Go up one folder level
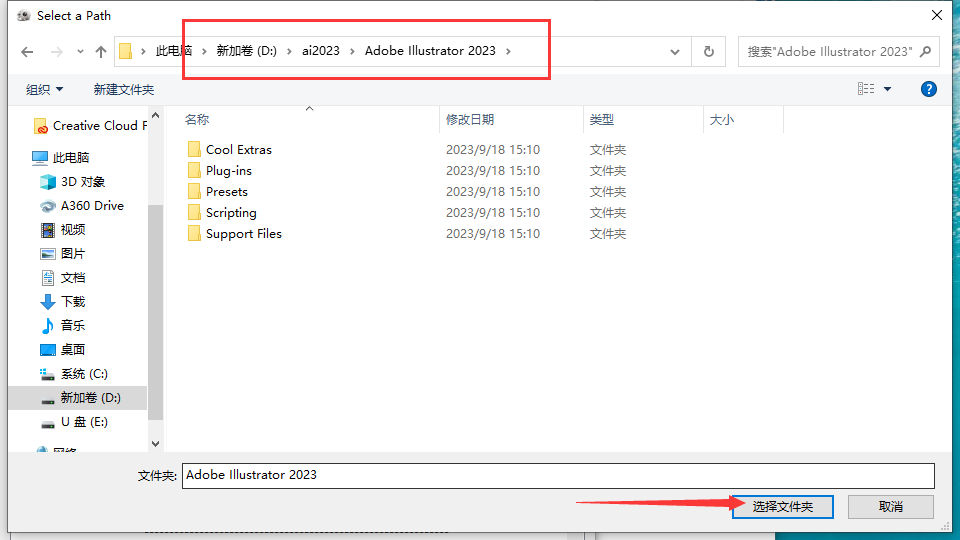Viewport: 960px width, 540px height. (x=101, y=52)
